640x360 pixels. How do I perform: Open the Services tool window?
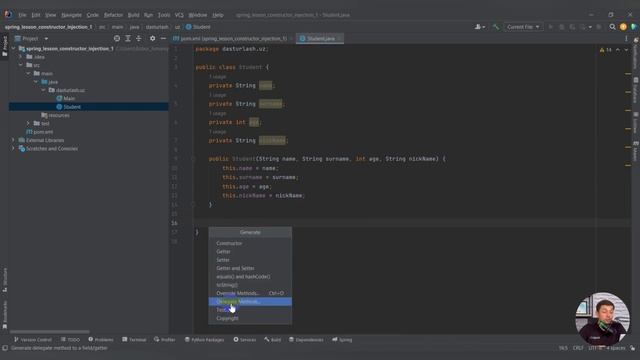[x=244, y=340]
